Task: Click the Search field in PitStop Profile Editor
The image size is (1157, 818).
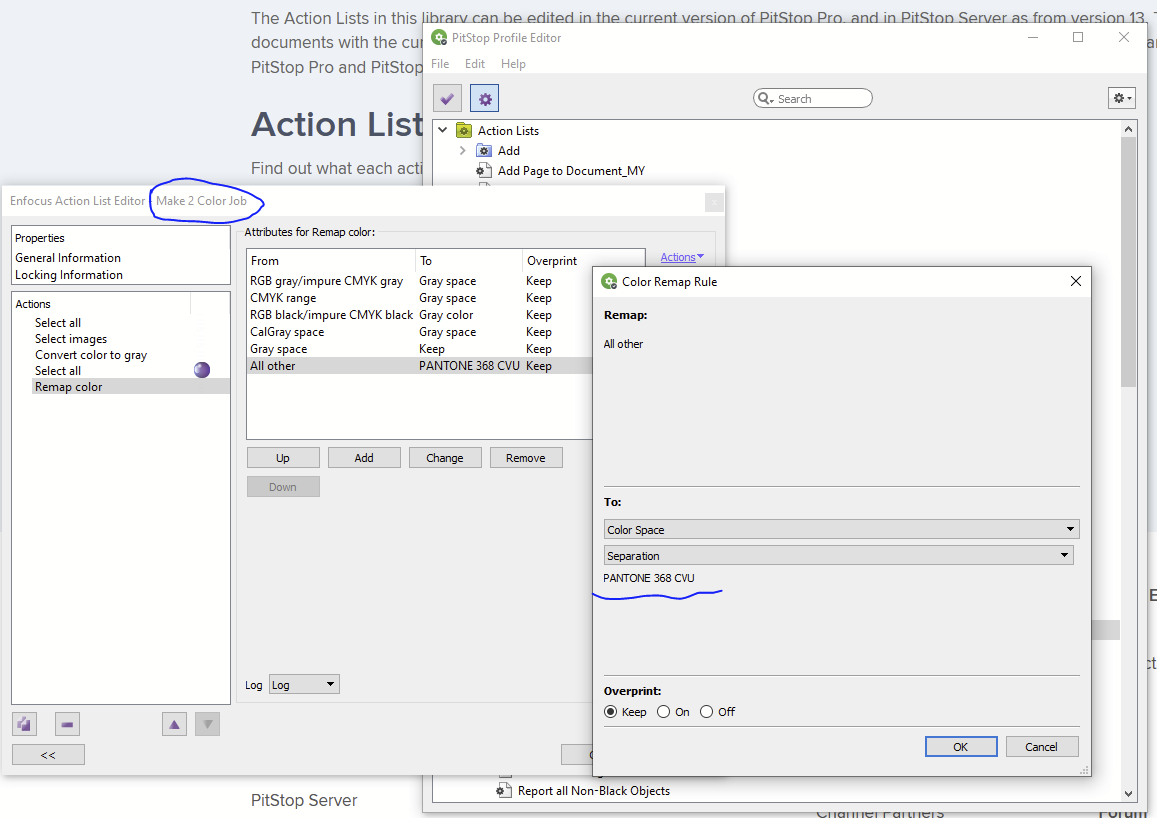Action: [812, 98]
